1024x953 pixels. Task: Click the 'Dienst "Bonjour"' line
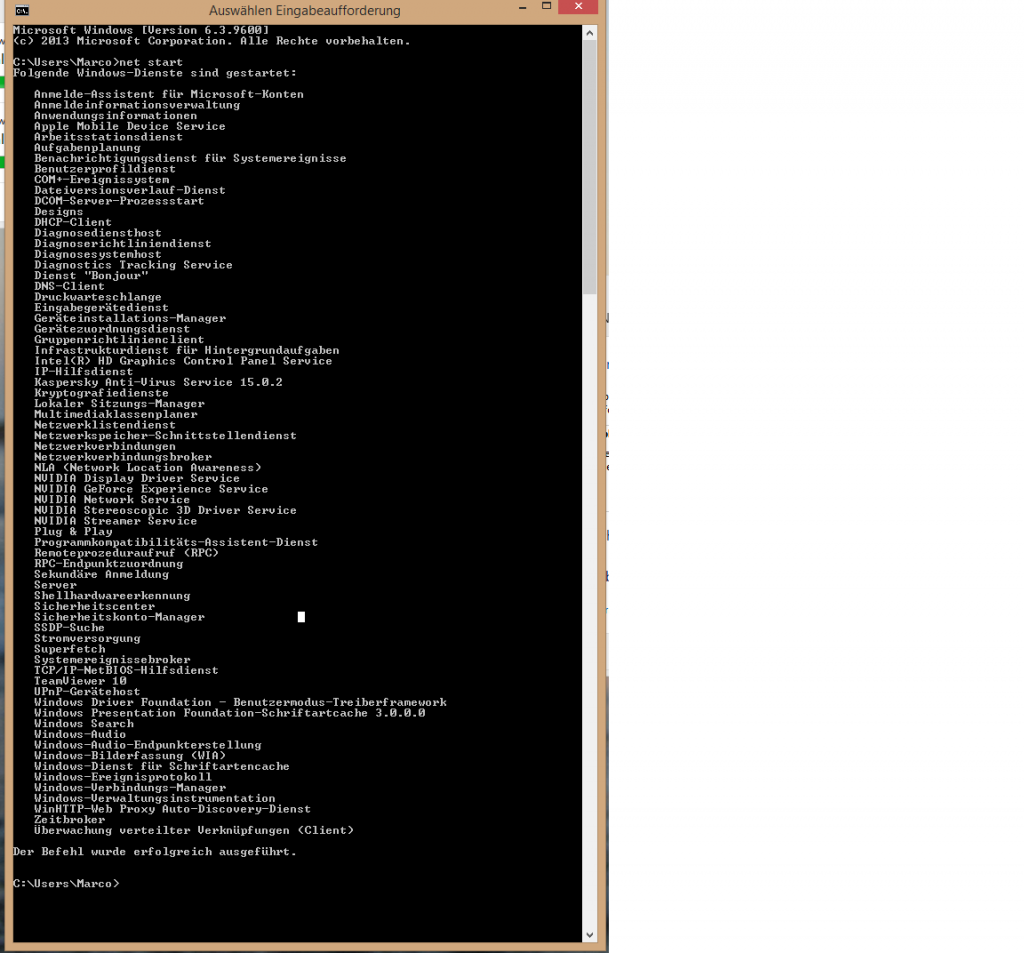point(91,276)
